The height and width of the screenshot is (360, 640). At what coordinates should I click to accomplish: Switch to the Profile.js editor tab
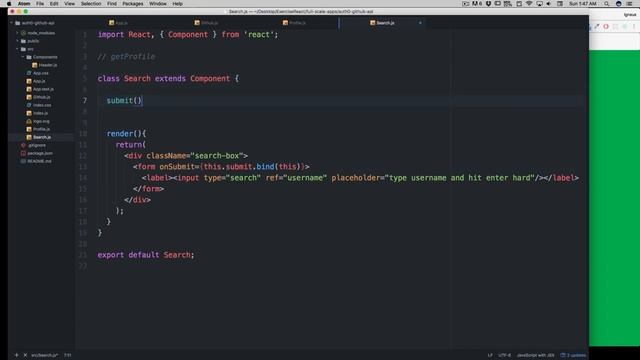[x=295, y=23]
